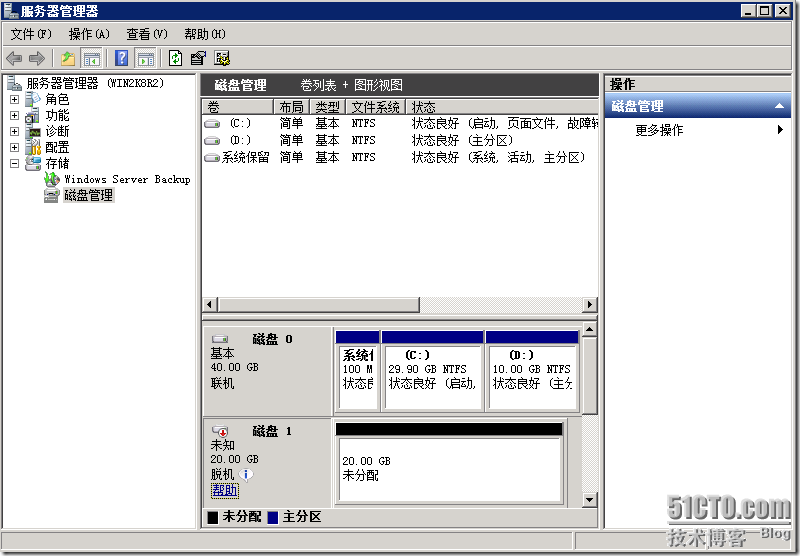The image size is (800, 556).
Task: Expand the 功能 tree node
Action: (14, 115)
